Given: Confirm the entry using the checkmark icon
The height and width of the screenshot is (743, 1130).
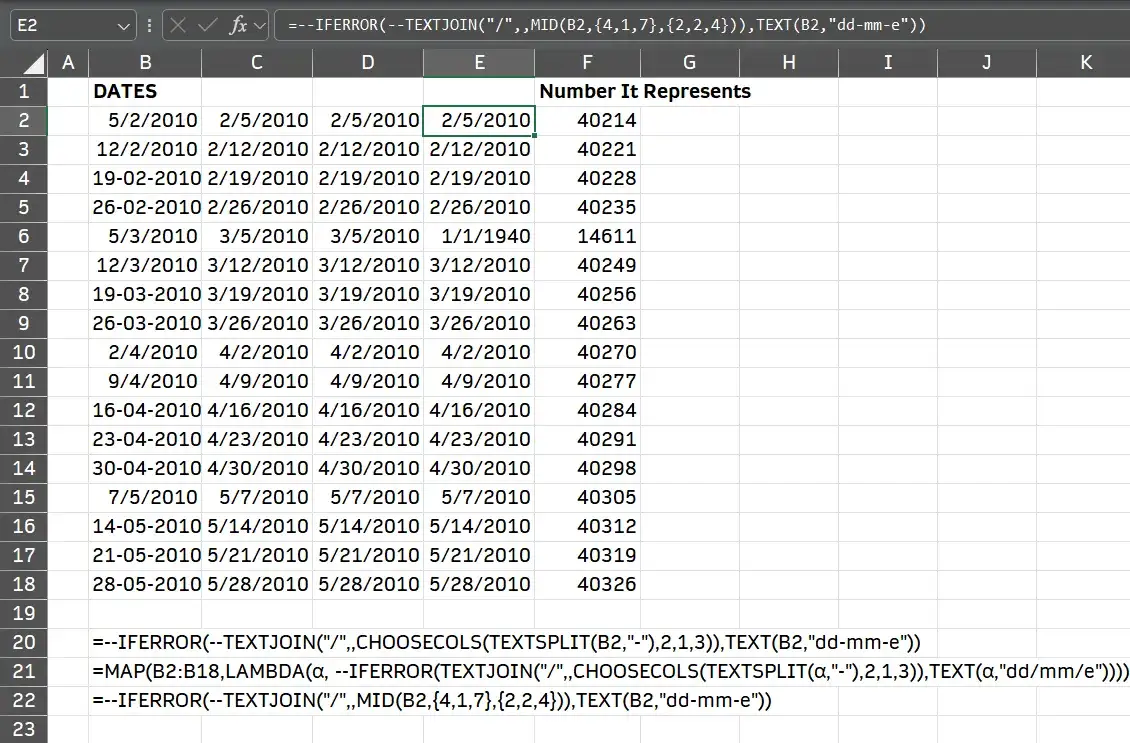Looking at the screenshot, I should (209, 24).
